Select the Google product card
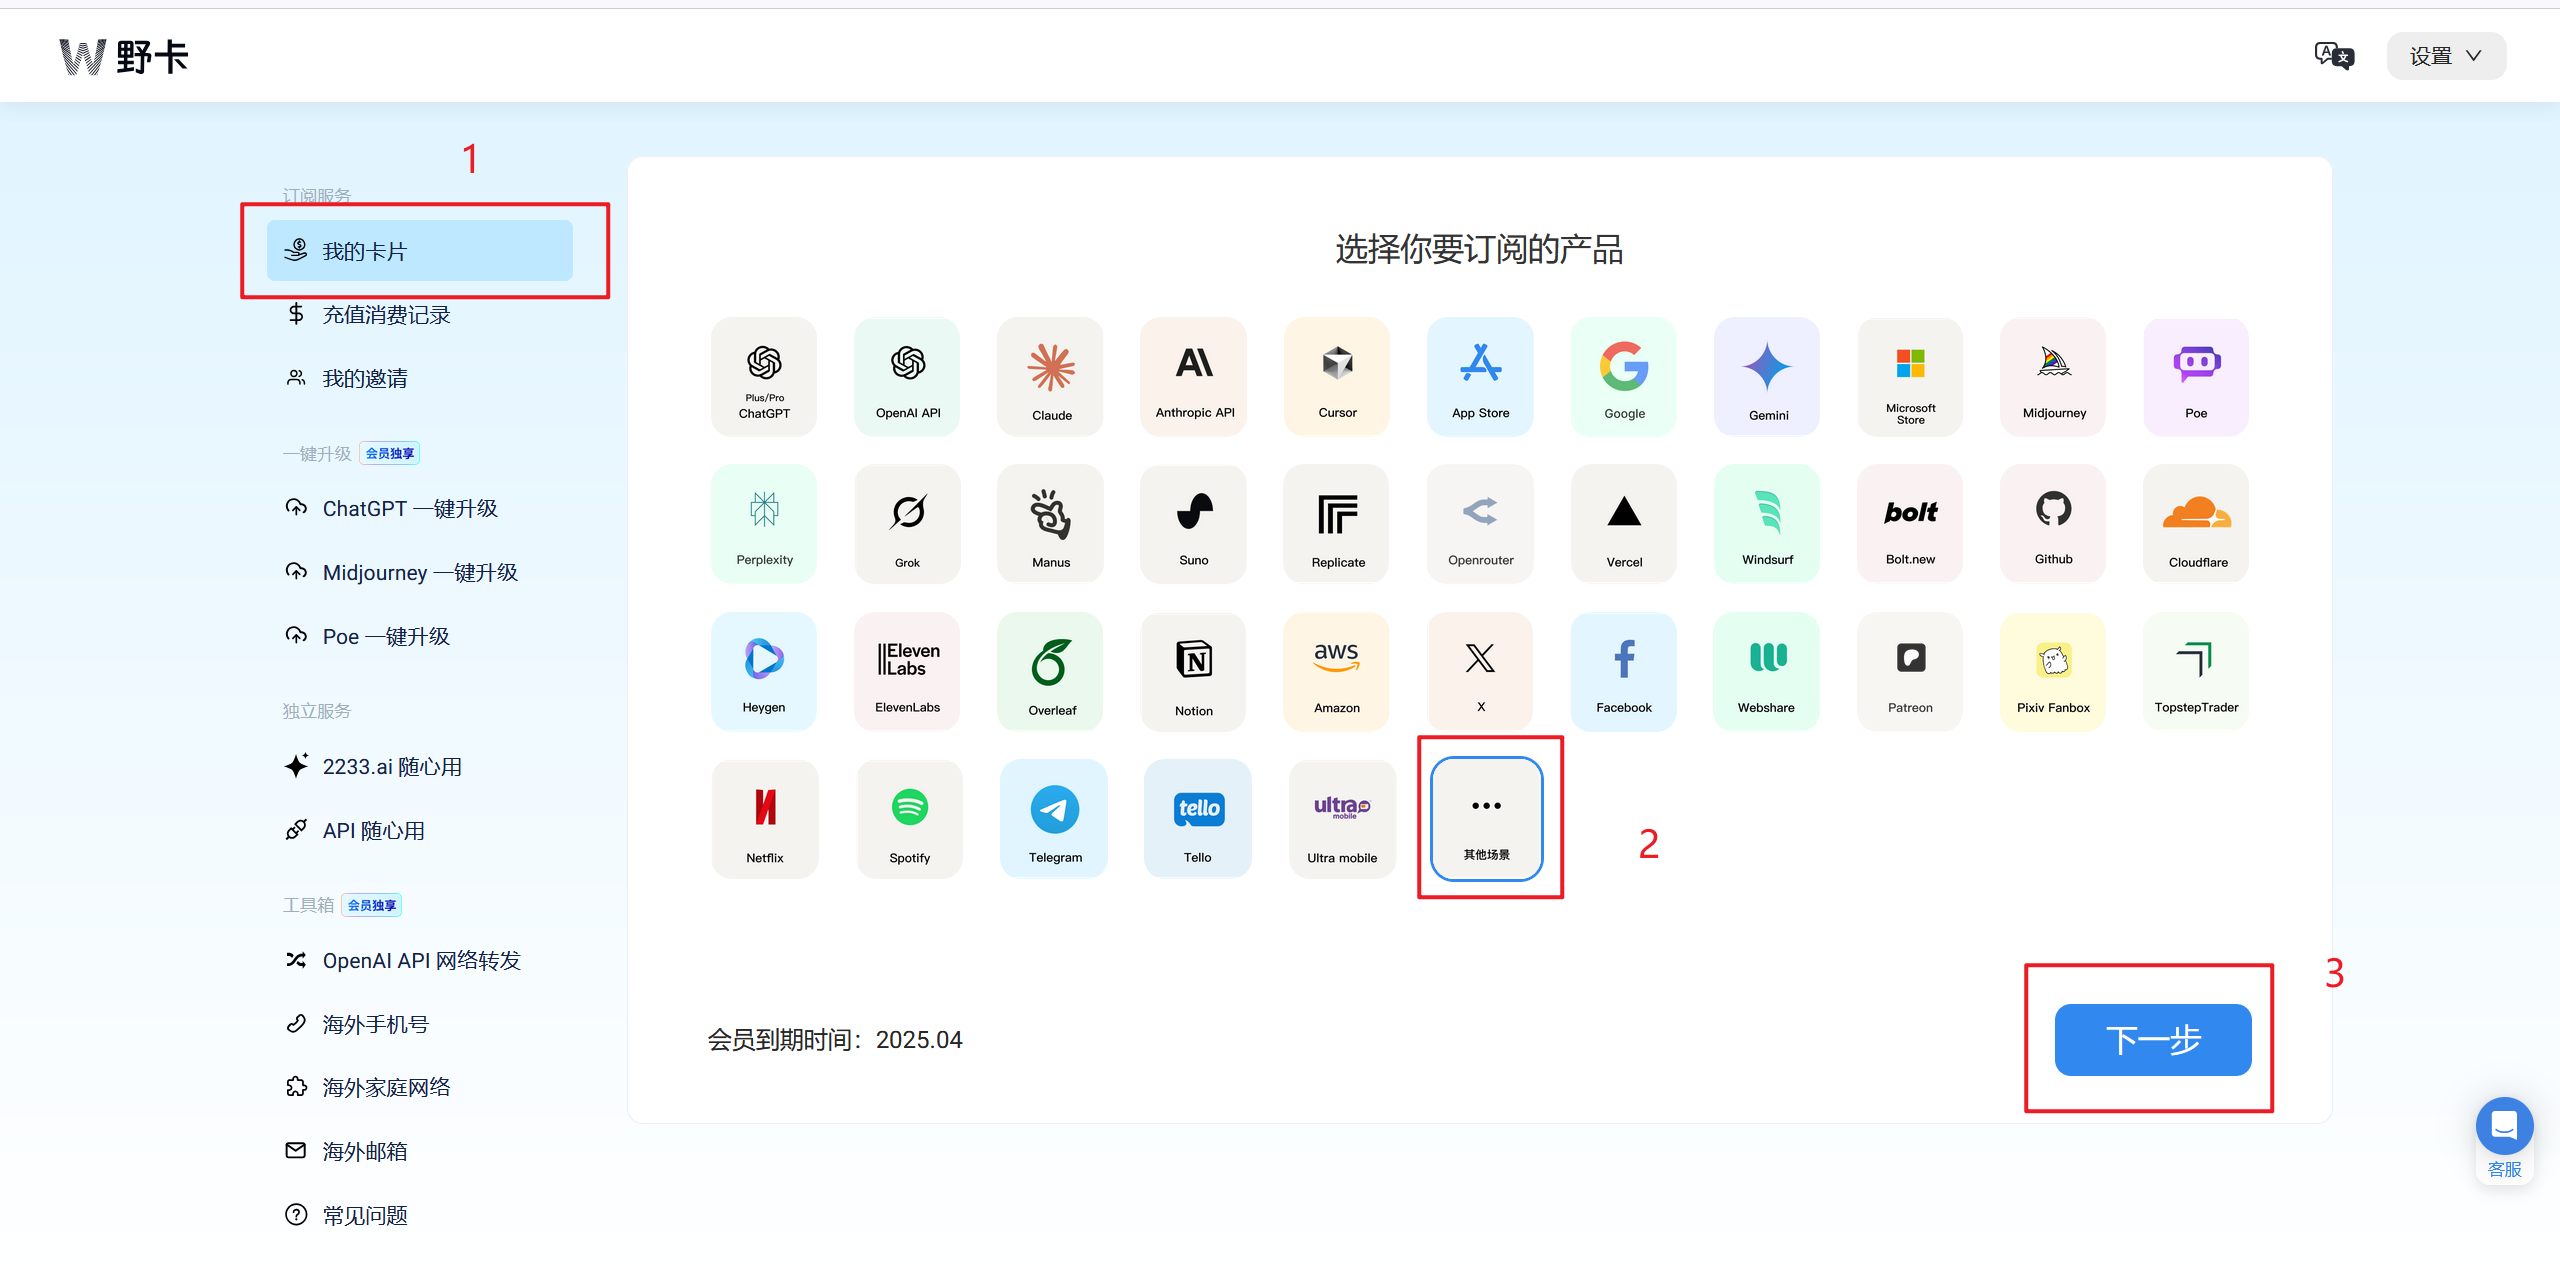This screenshot has width=2560, height=1279. tap(1624, 377)
